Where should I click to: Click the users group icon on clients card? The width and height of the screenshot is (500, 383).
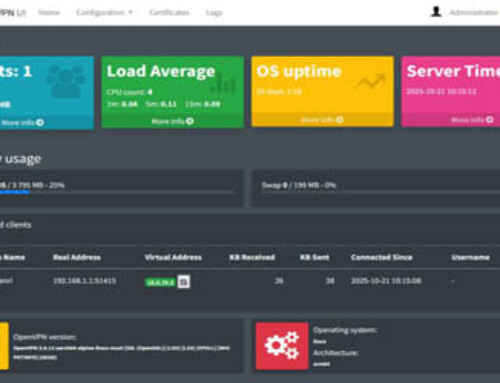66,81
